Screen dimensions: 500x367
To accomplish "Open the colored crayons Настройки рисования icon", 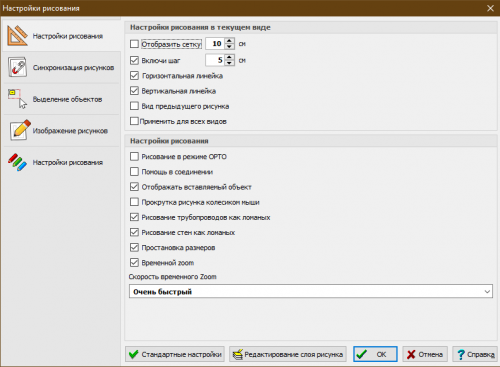I will [x=17, y=162].
